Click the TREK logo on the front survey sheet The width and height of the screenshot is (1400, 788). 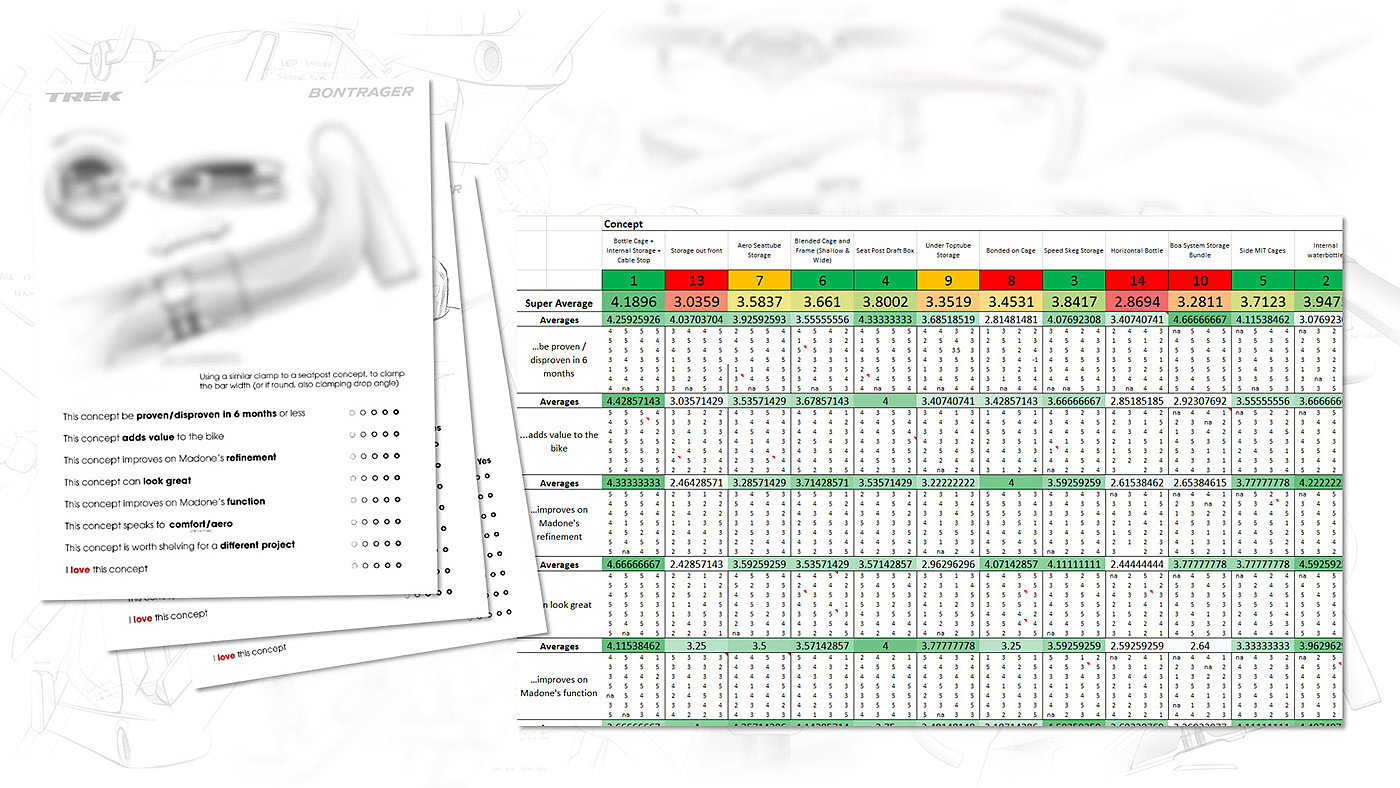click(x=83, y=97)
